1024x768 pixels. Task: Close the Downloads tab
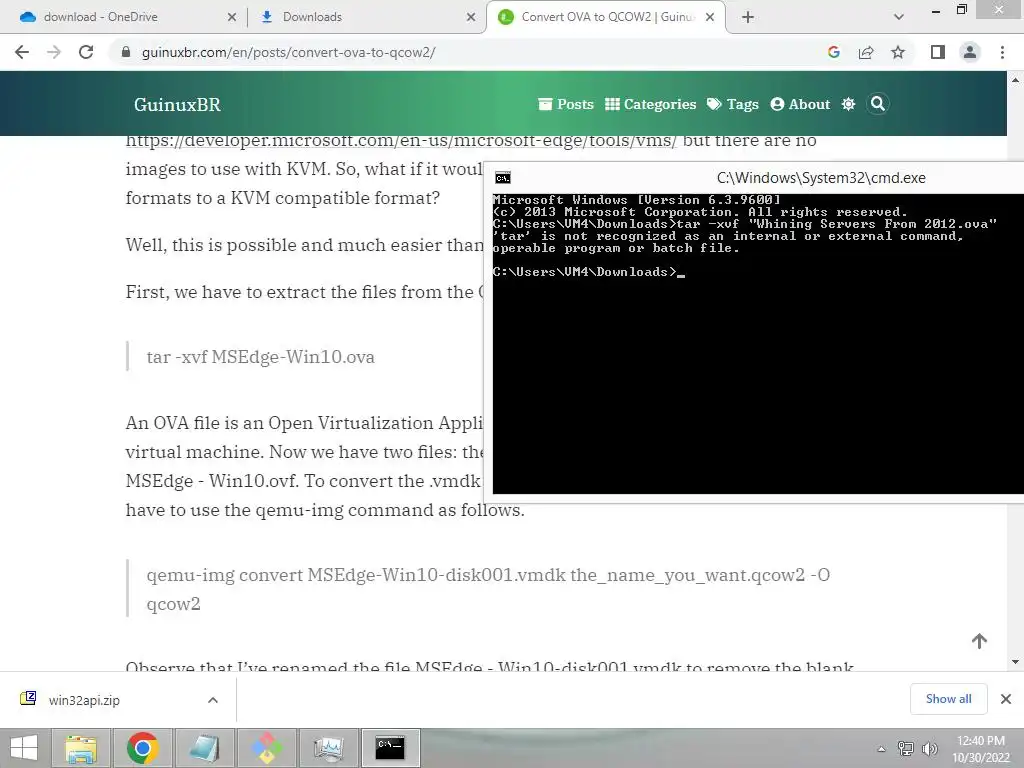click(471, 17)
